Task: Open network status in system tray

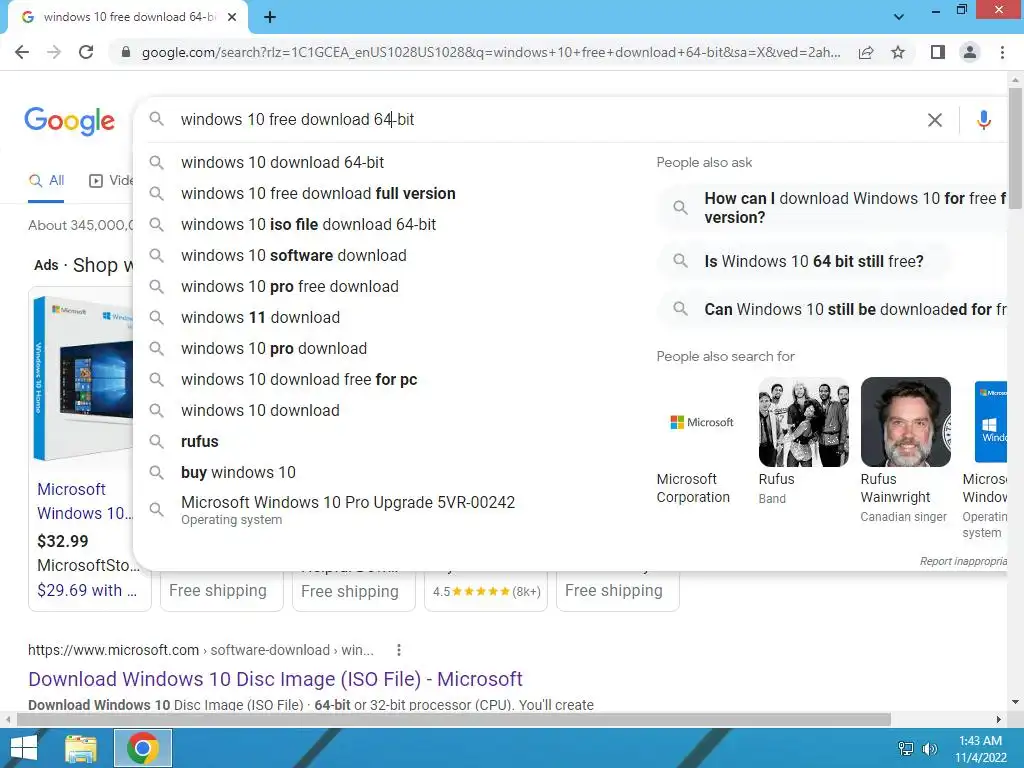Action: tap(906, 748)
